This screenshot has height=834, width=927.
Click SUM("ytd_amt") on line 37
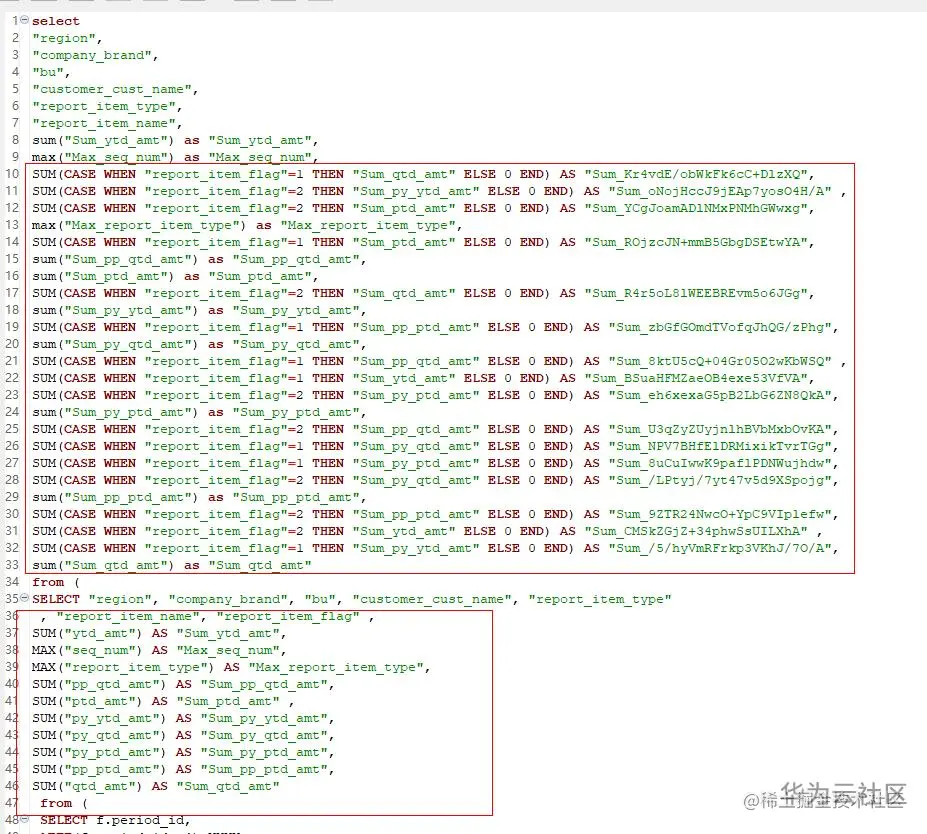(x=87, y=633)
